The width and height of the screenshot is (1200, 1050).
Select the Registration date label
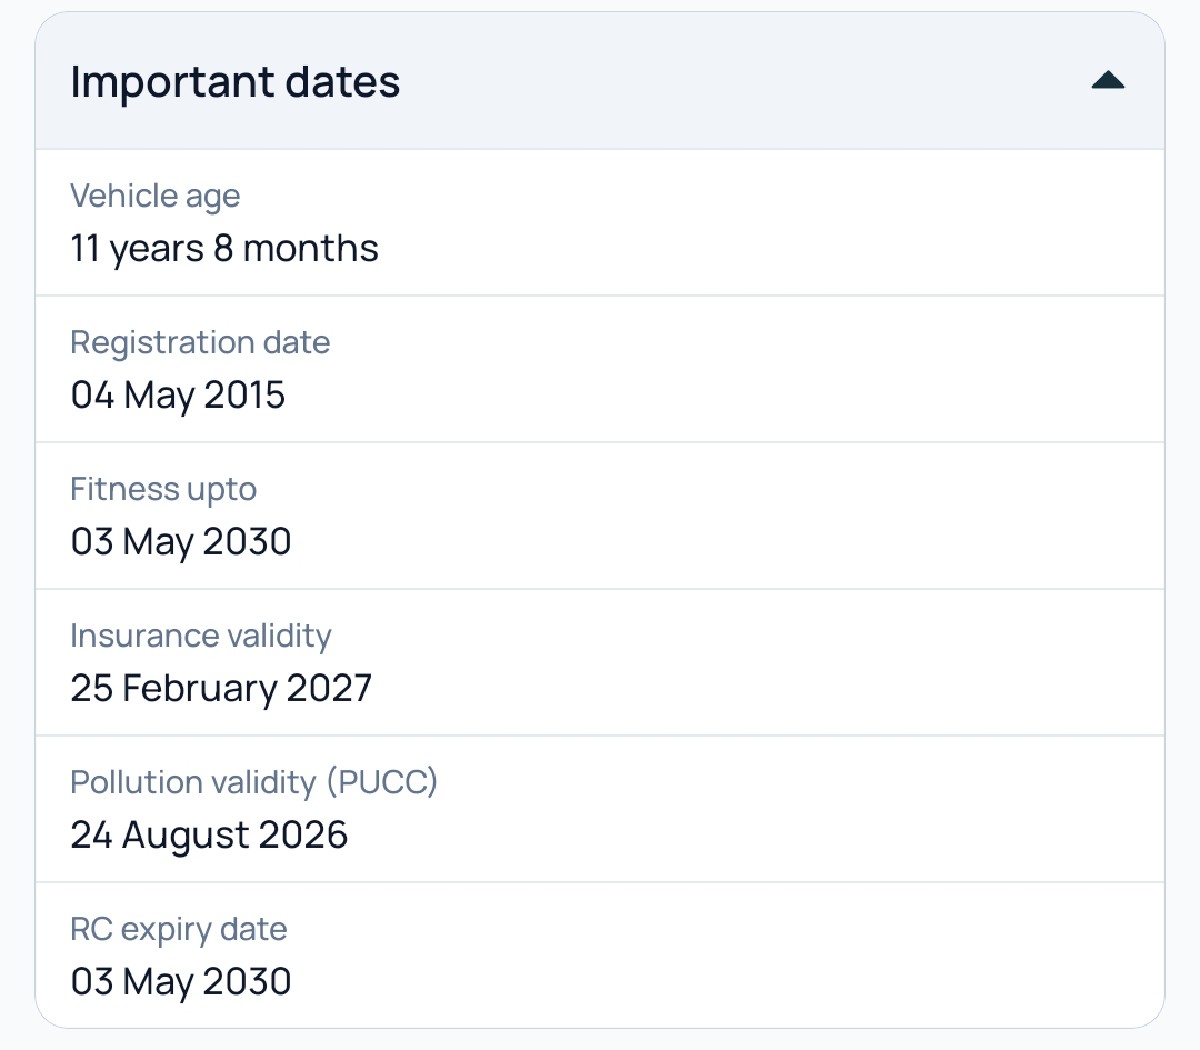200,343
